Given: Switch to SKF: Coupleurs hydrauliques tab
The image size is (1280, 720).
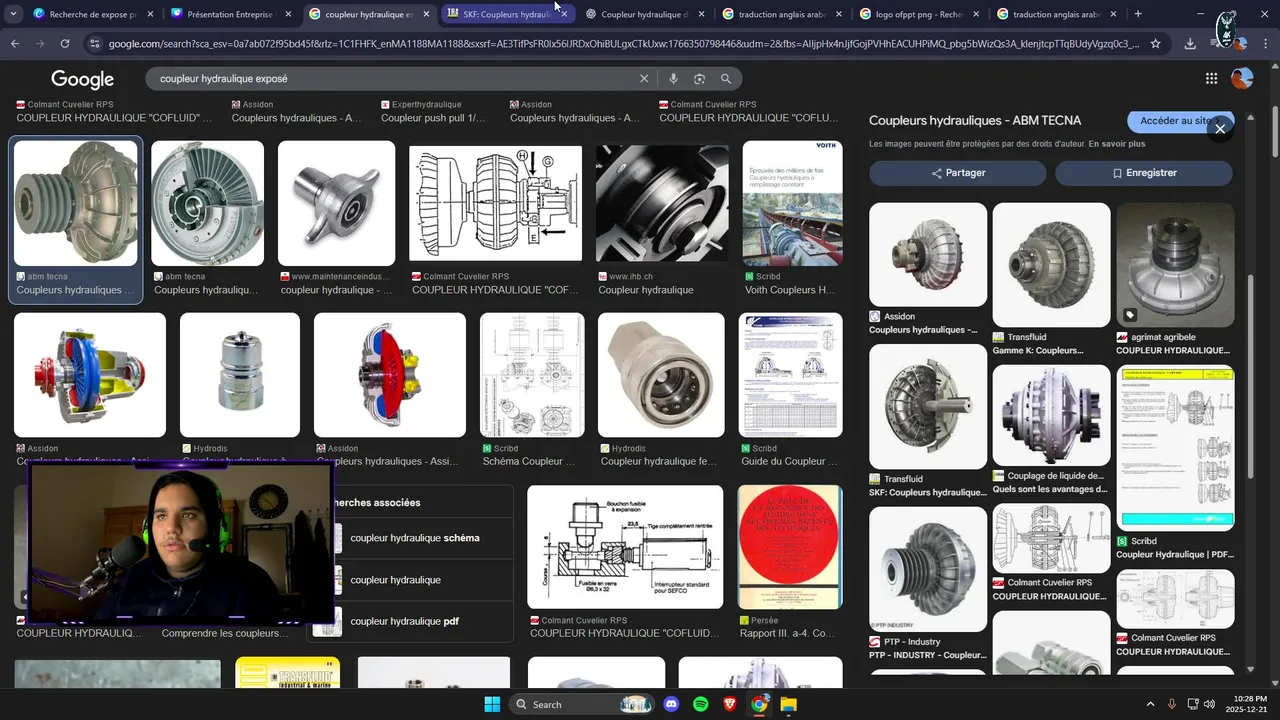Looking at the screenshot, I should [506, 14].
